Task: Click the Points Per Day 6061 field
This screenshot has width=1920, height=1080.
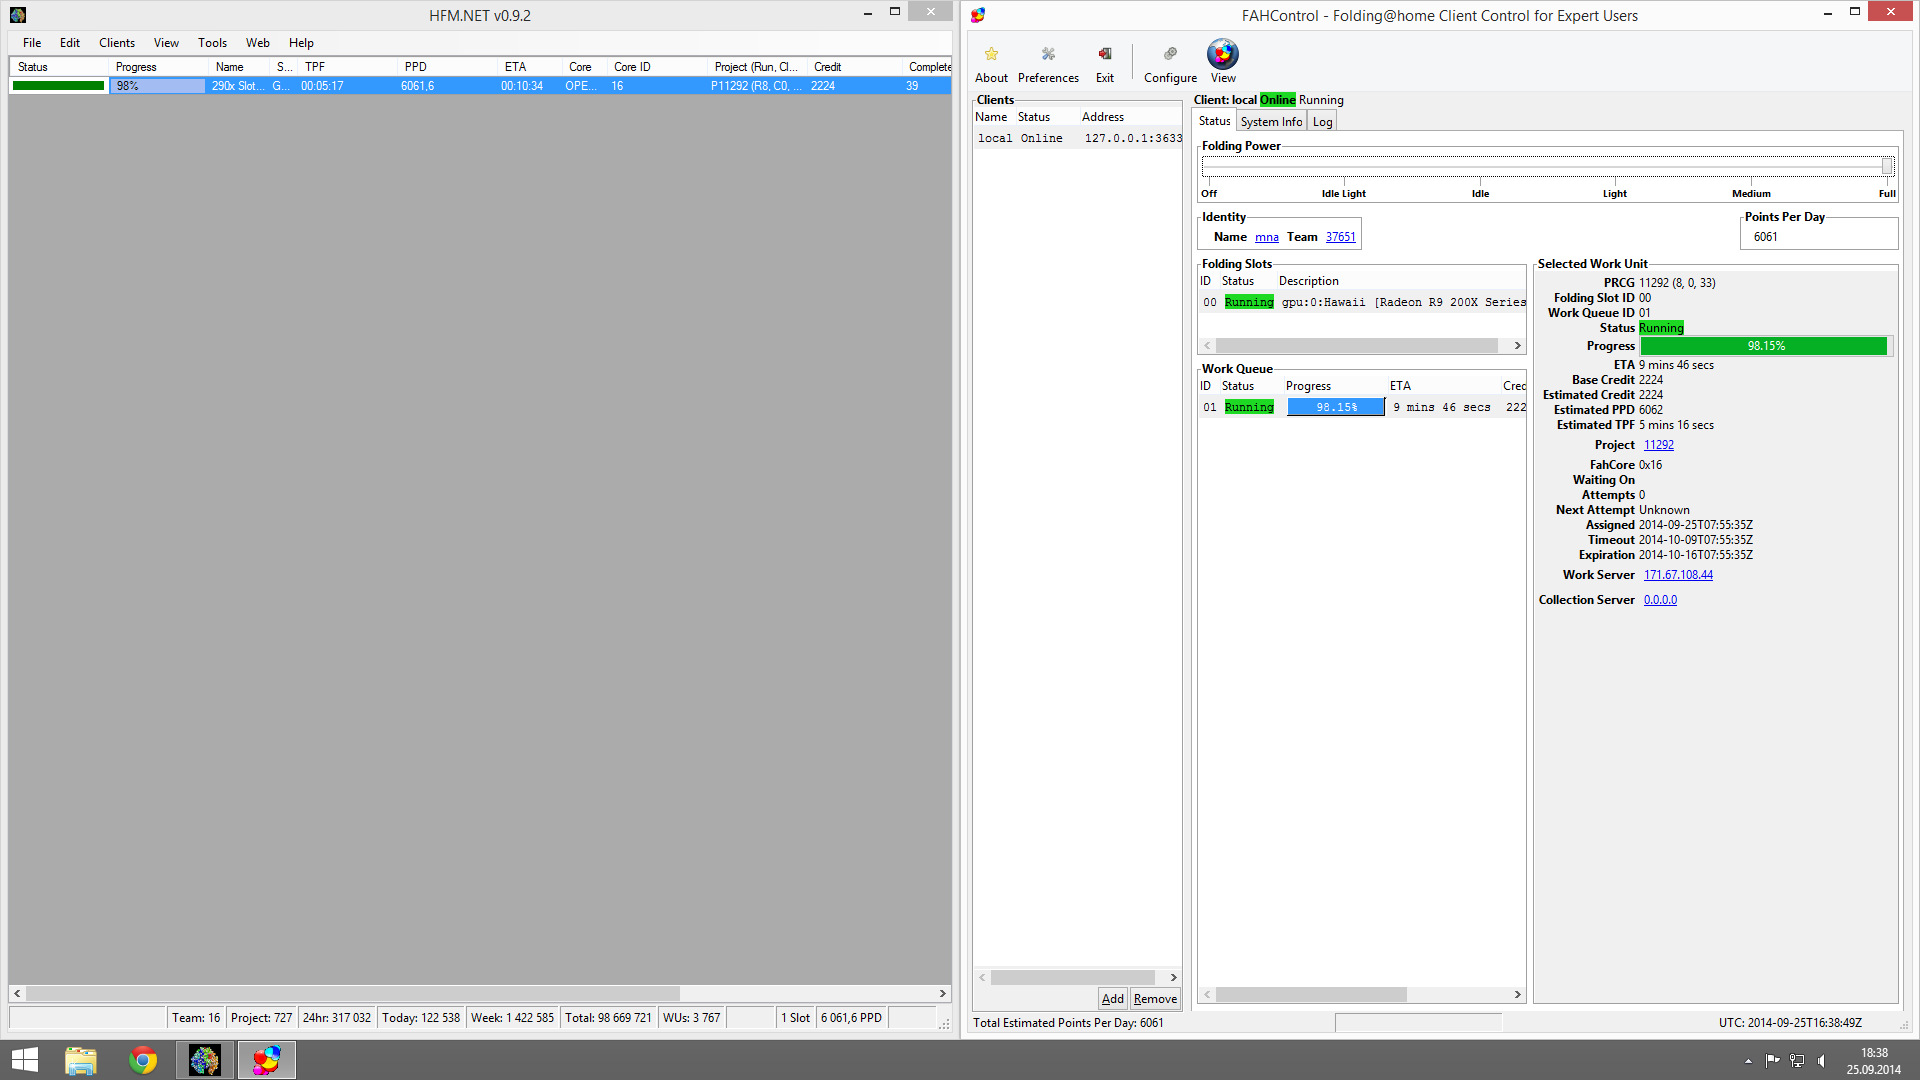Action: [x=1818, y=237]
